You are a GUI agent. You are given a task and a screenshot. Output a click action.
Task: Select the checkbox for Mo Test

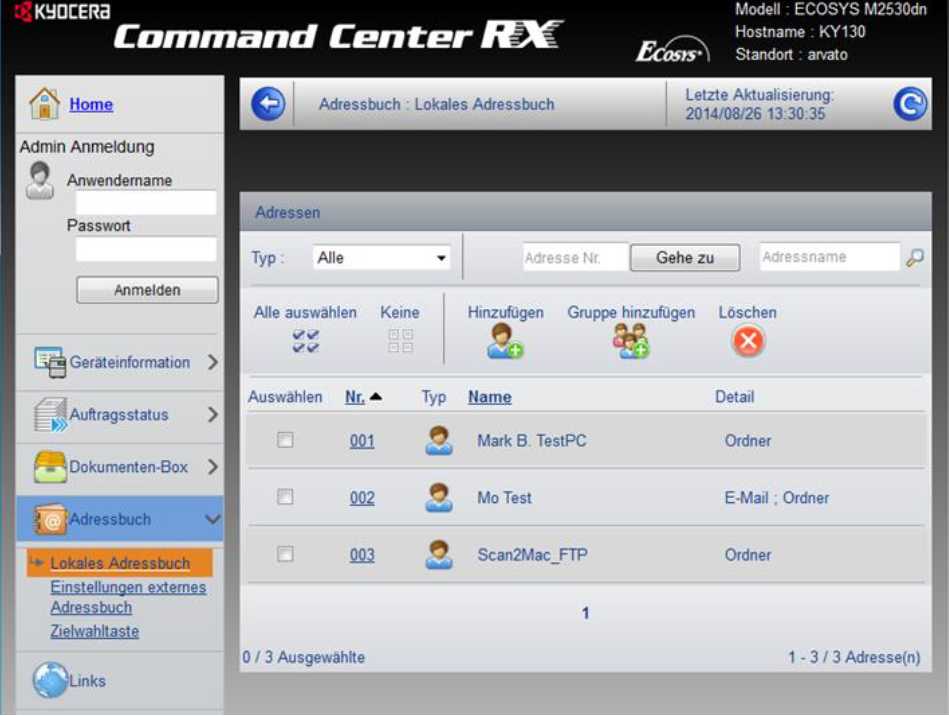[285, 497]
